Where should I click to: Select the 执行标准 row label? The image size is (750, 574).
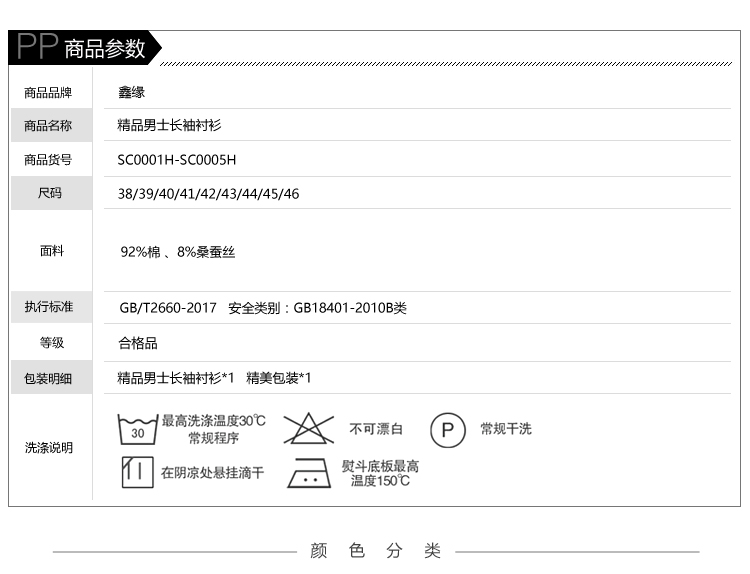click(x=49, y=307)
